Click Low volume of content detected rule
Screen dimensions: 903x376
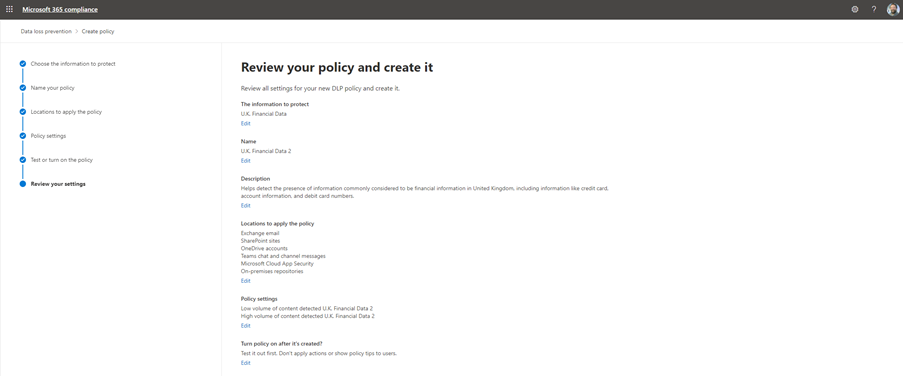(306, 309)
